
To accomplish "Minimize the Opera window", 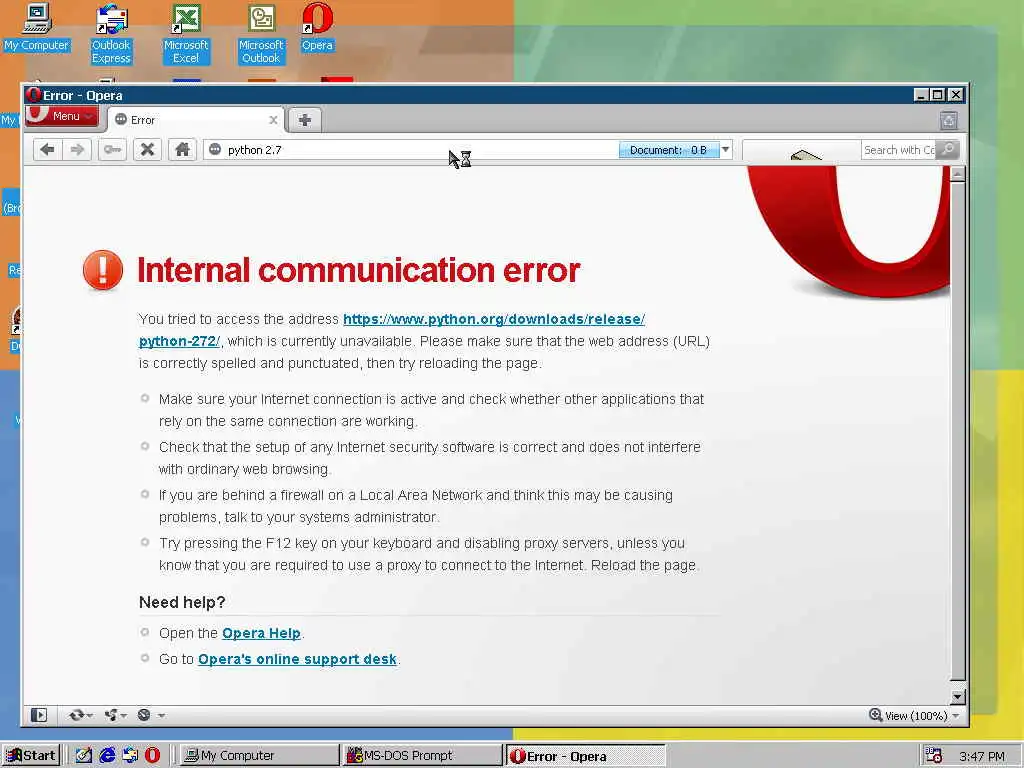I will pos(921,95).
